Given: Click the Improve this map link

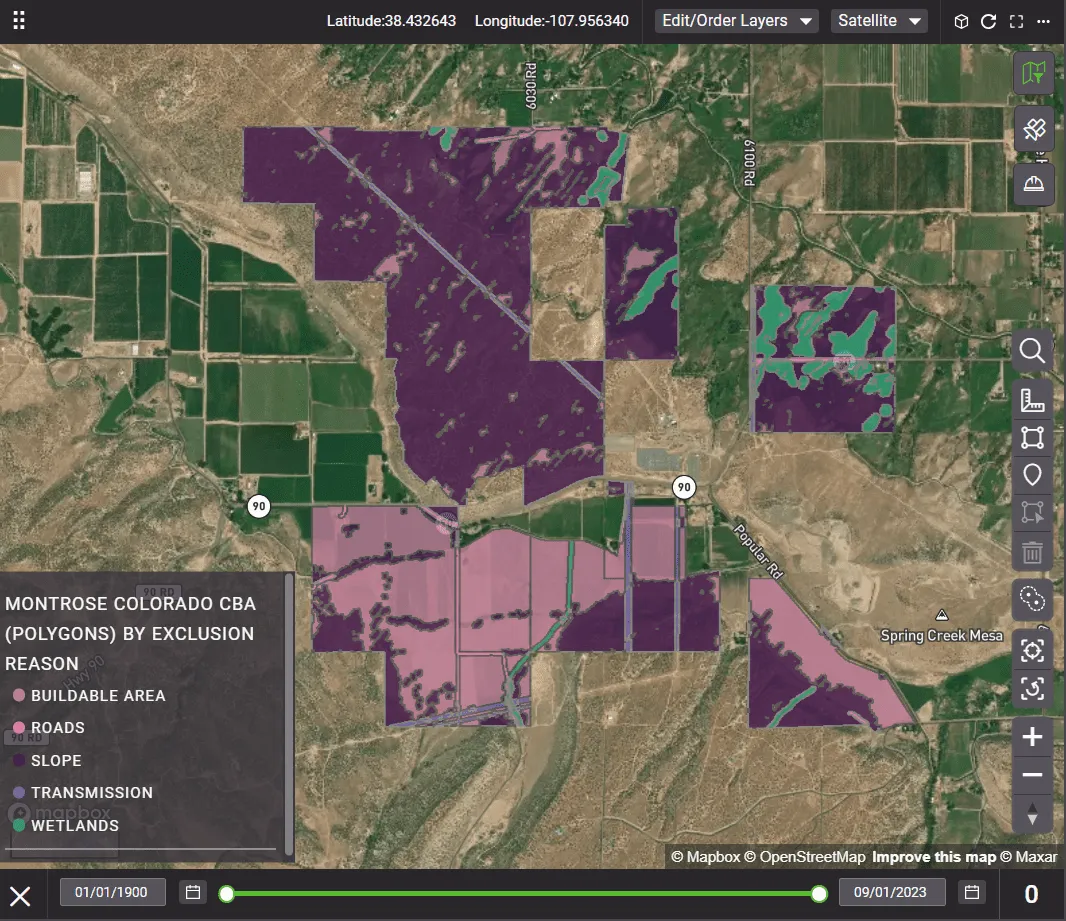Looking at the screenshot, I should (934, 856).
